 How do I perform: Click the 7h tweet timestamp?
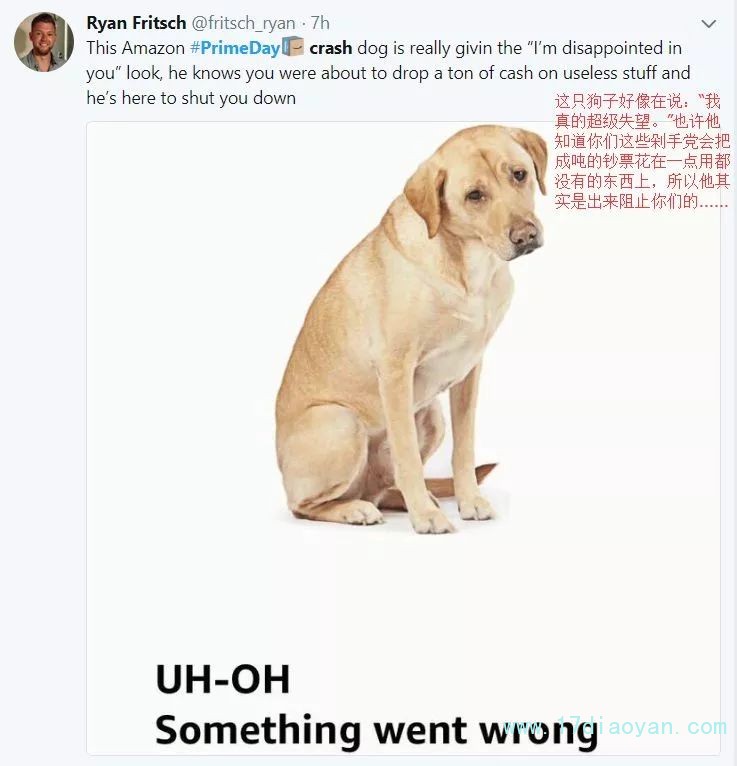(320, 23)
